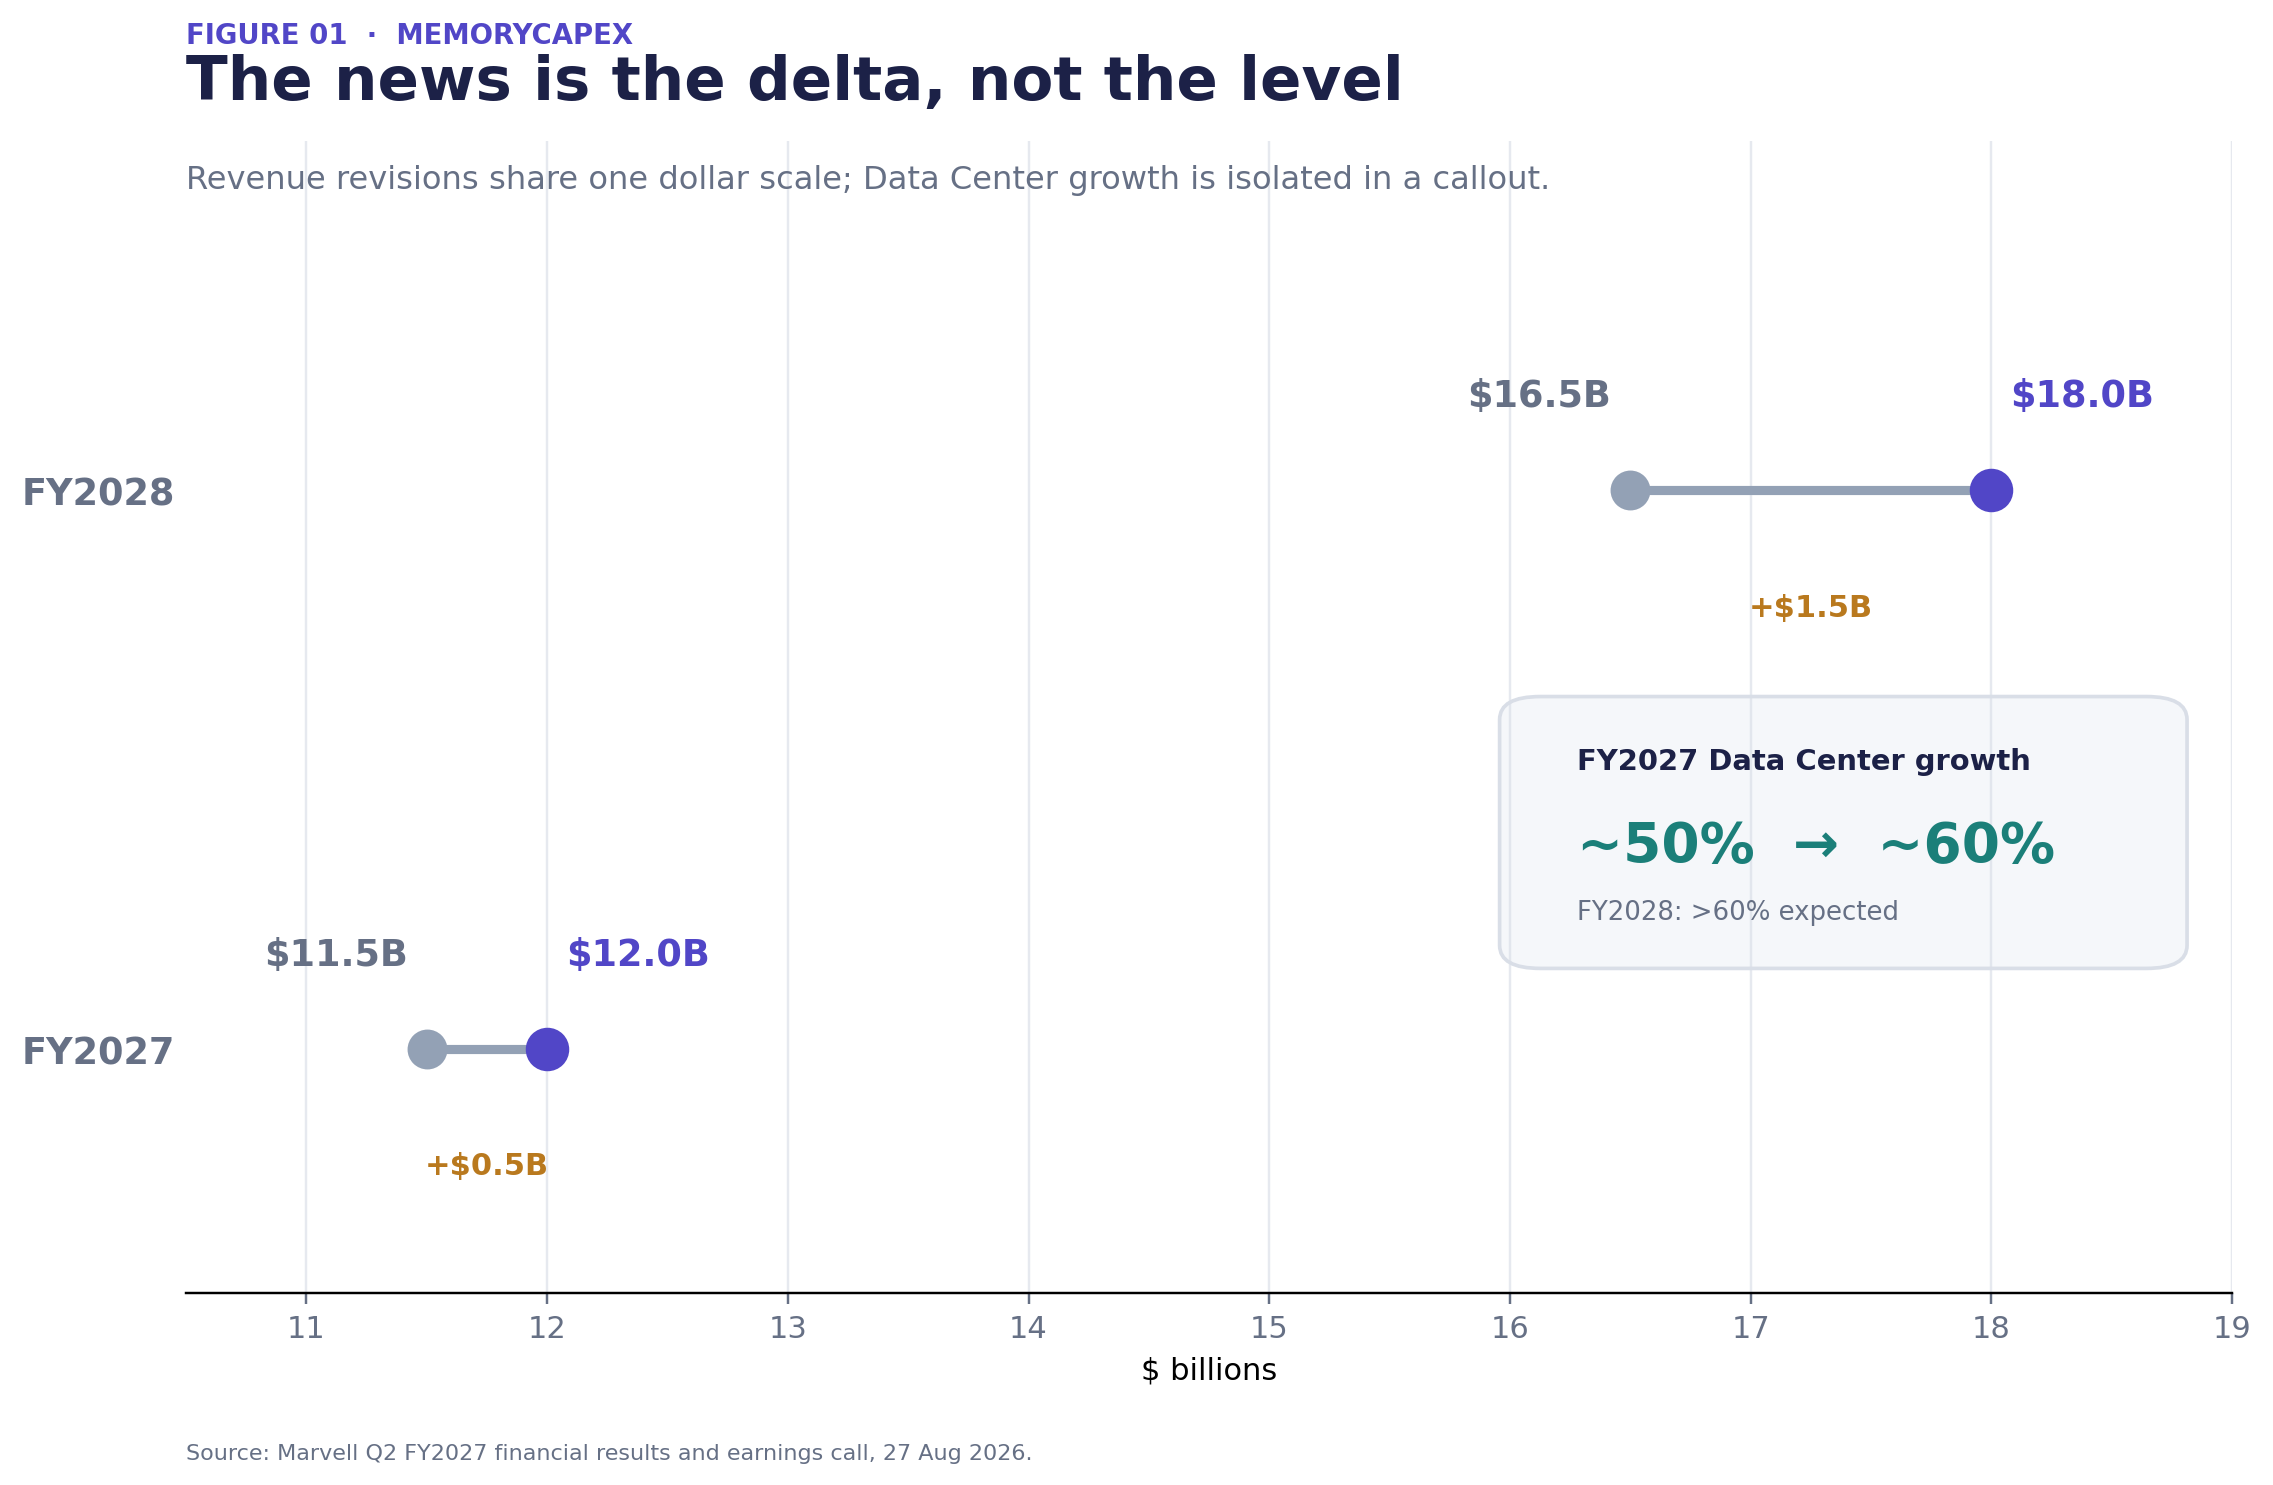Click the FY2028 gray starting dot
The width and height of the screenshot is (2273, 1485).
[1630, 490]
